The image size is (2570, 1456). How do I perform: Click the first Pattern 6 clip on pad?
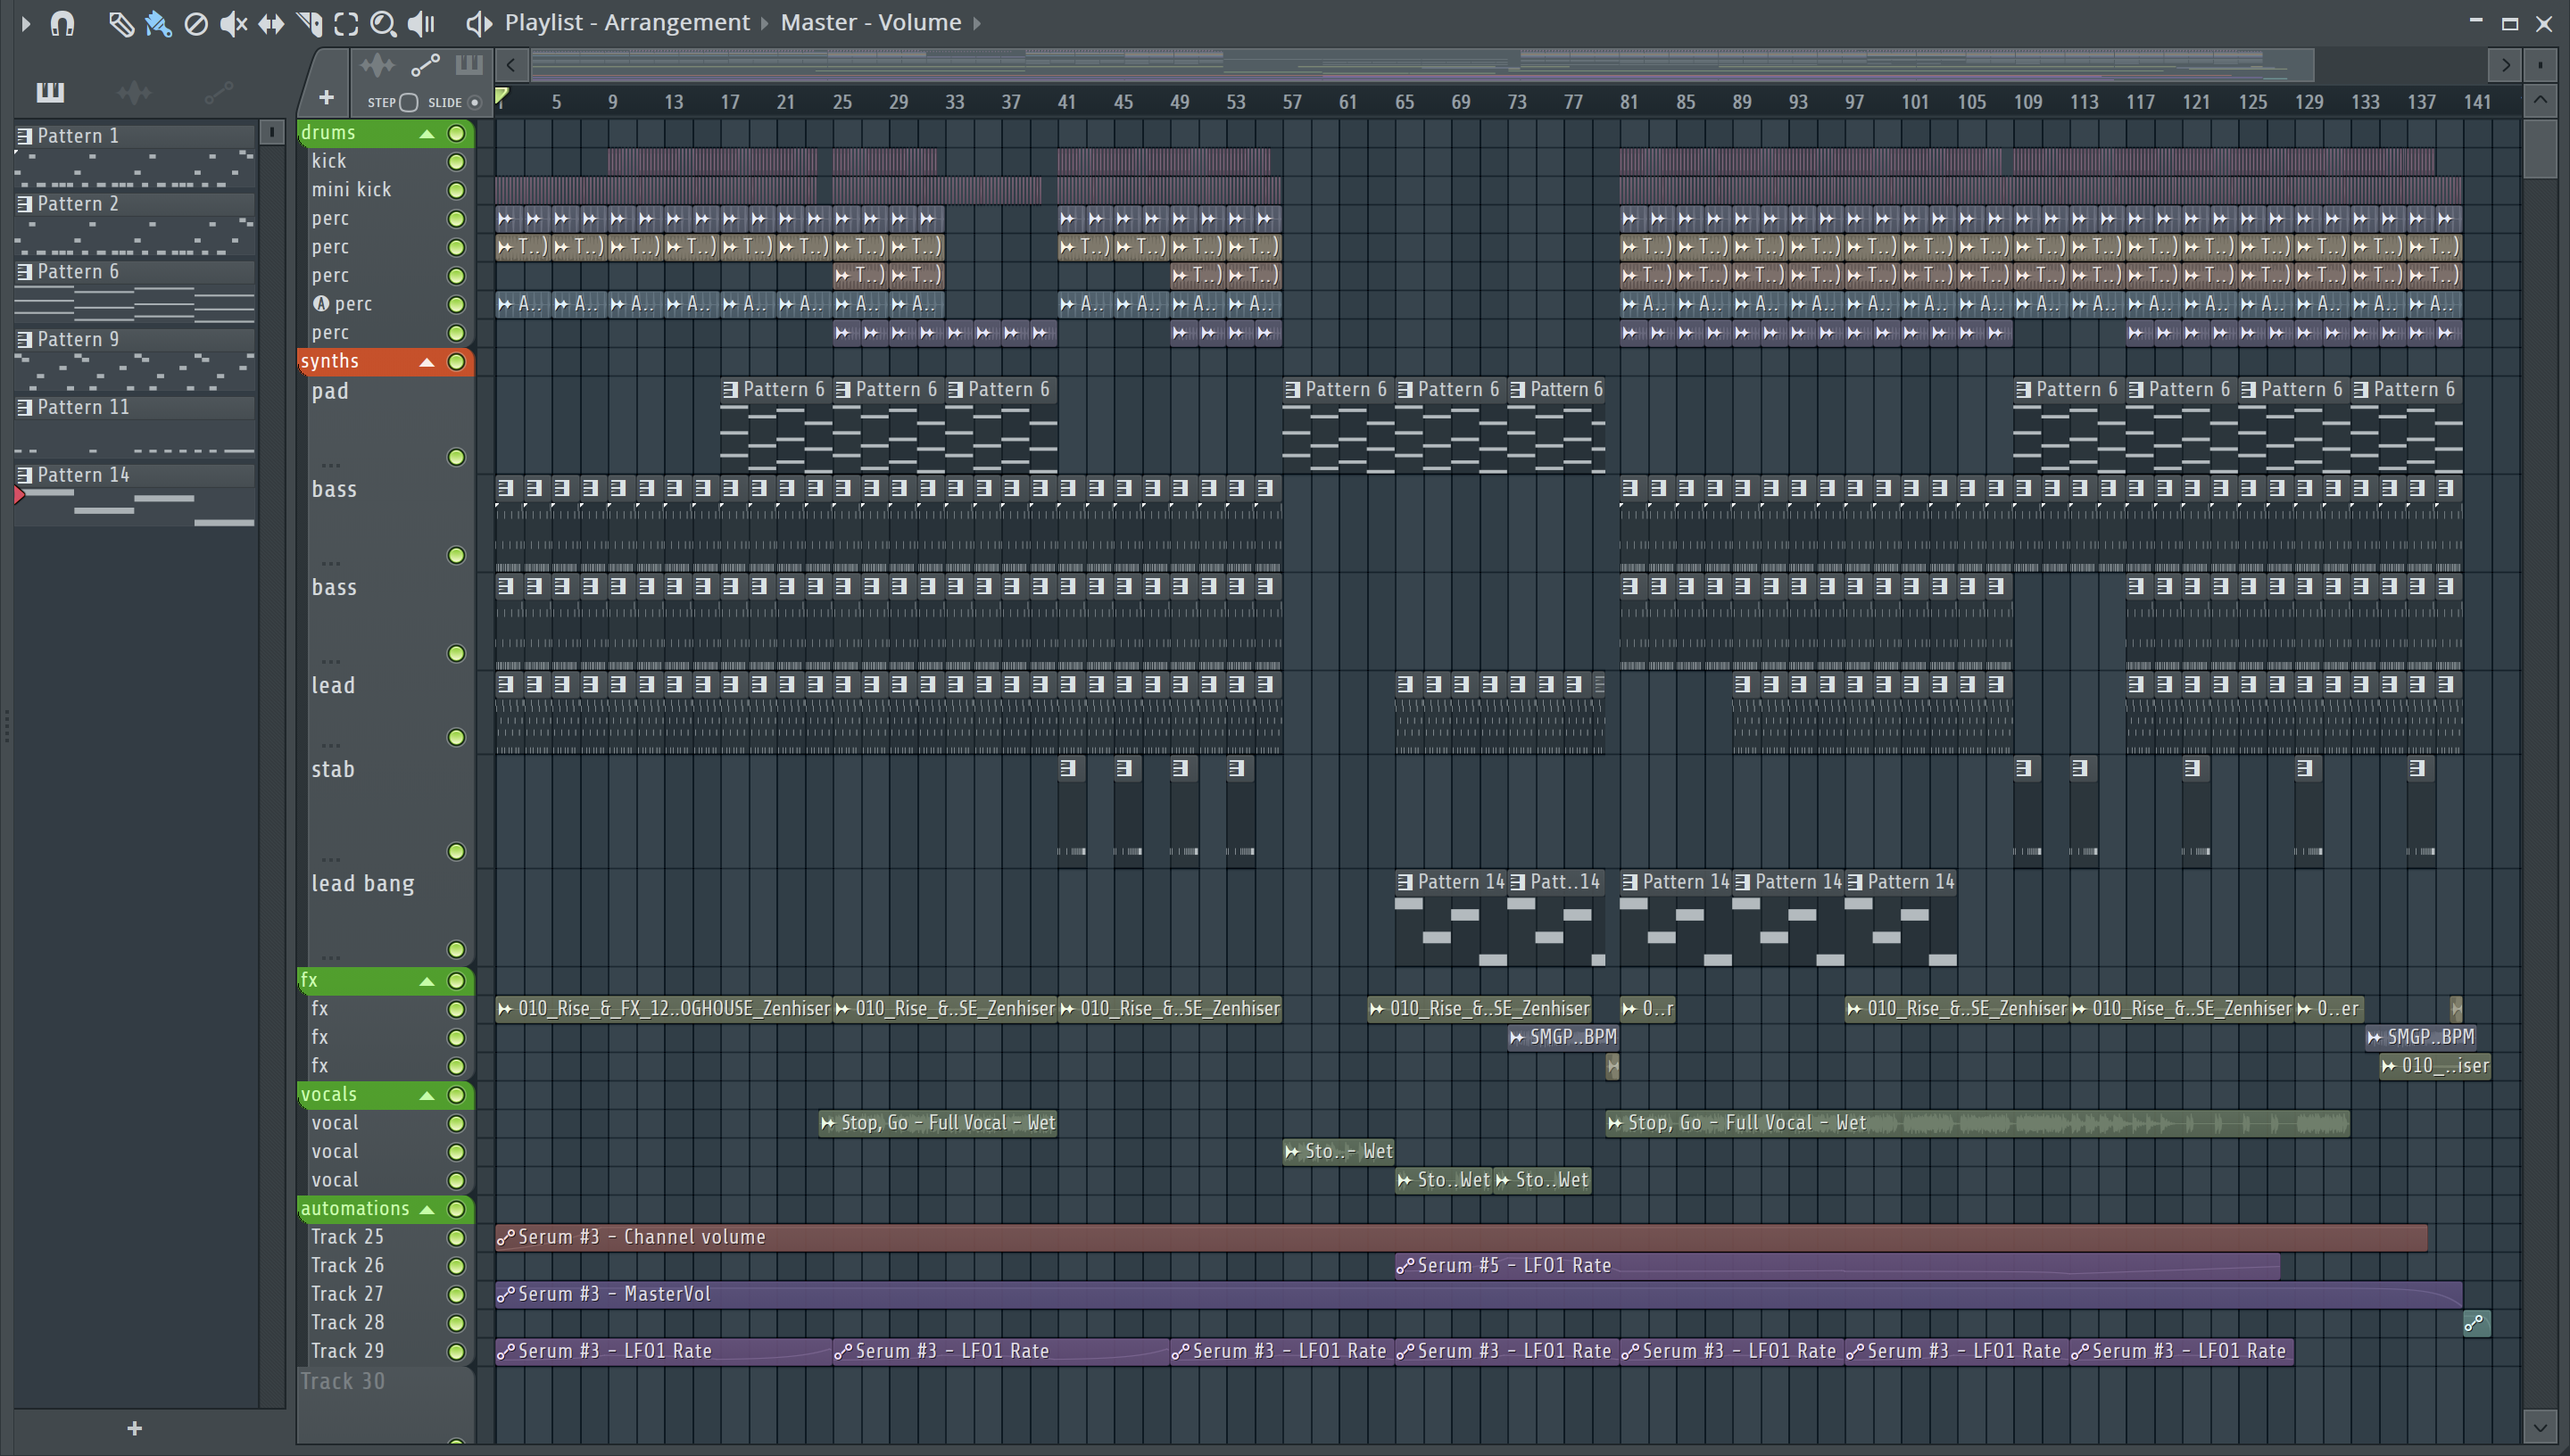click(x=775, y=424)
